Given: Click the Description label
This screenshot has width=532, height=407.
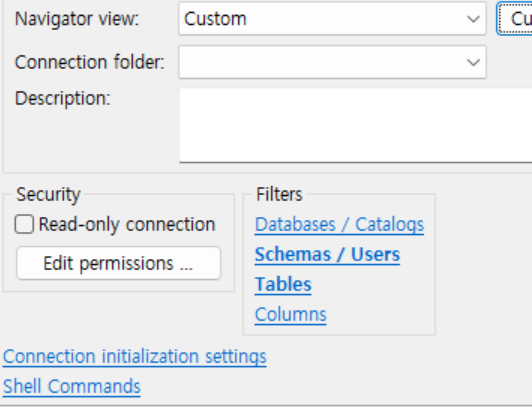Looking at the screenshot, I should (x=63, y=98).
